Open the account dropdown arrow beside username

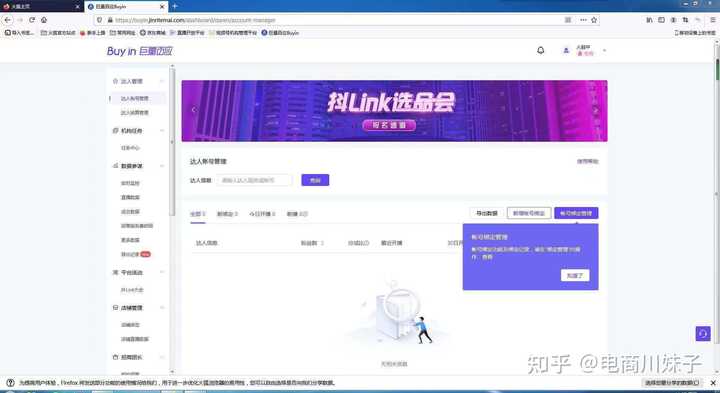coord(604,51)
